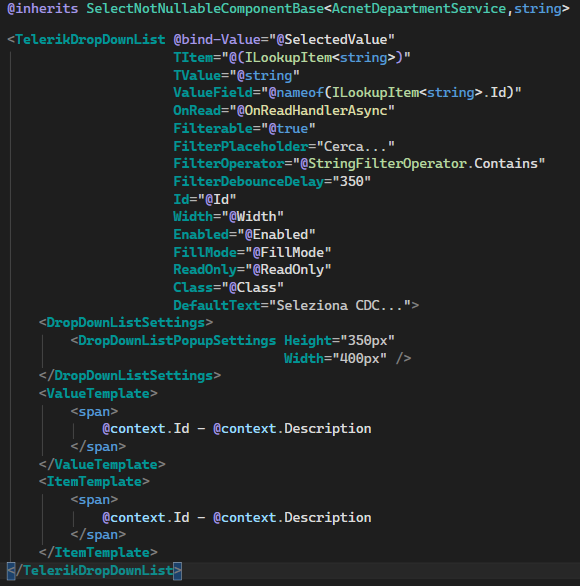Click the opening ValueTemplate tag
This screenshot has width=580, height=586.
[98, 394]
